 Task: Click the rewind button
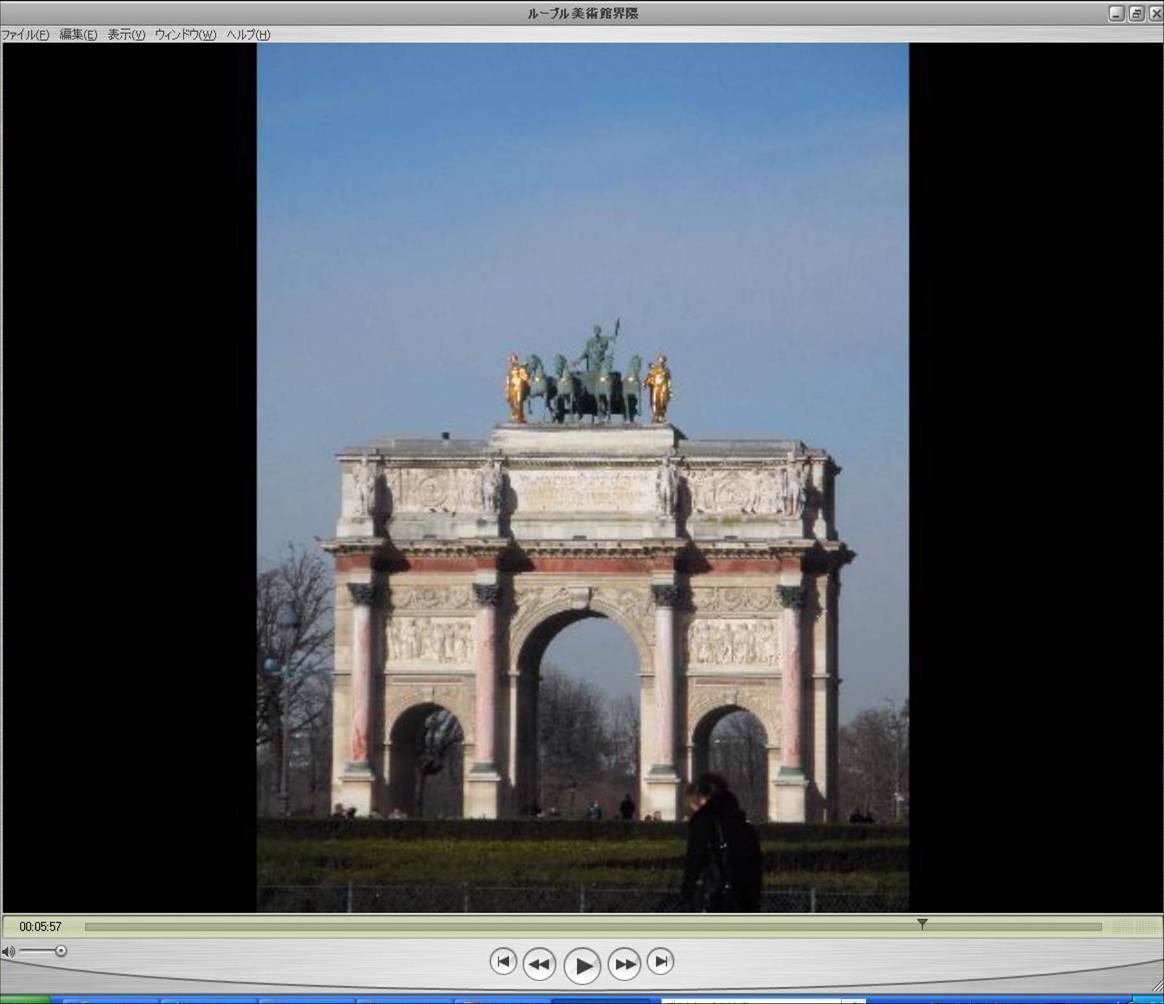(539, 964)
